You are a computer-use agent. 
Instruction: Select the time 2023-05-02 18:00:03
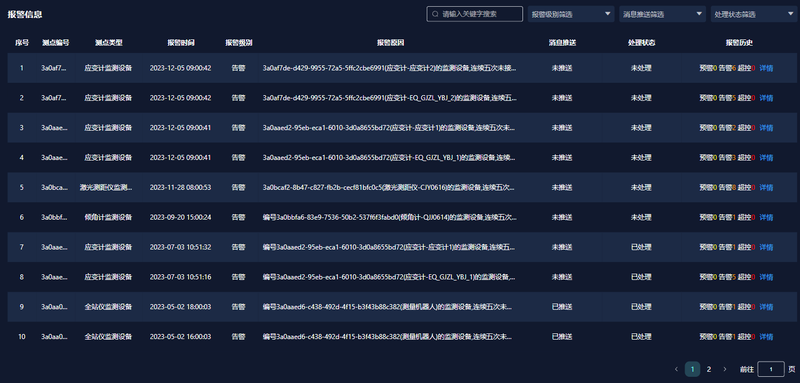coord(181,307)
